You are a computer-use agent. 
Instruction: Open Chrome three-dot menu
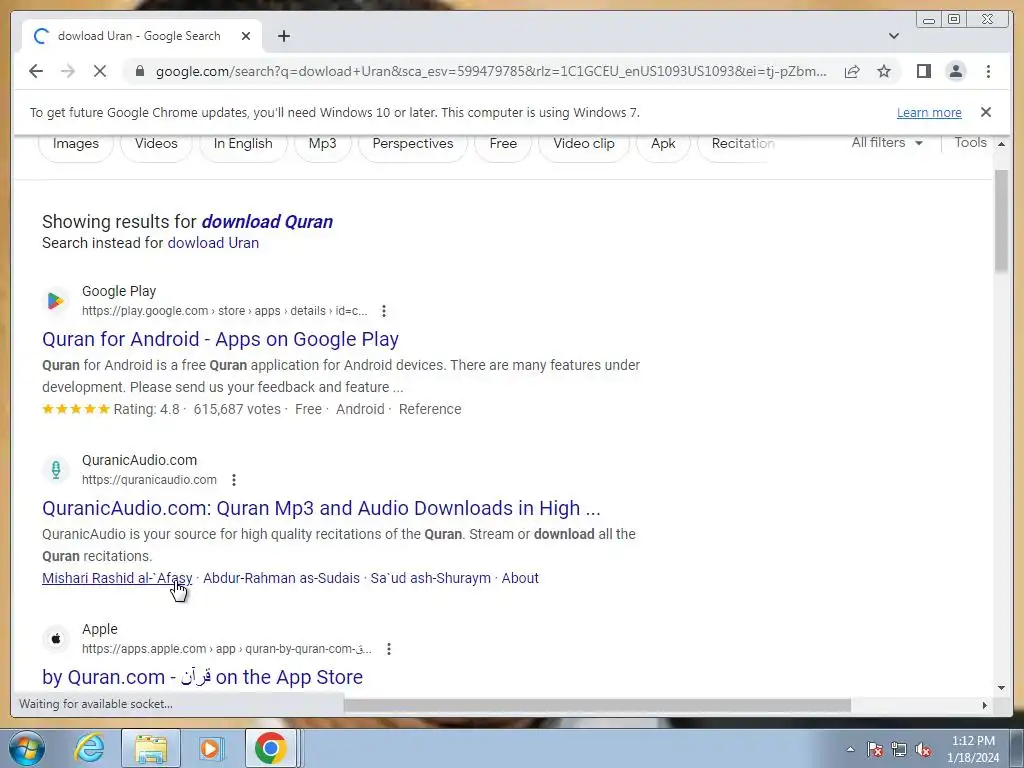(988, 71)
